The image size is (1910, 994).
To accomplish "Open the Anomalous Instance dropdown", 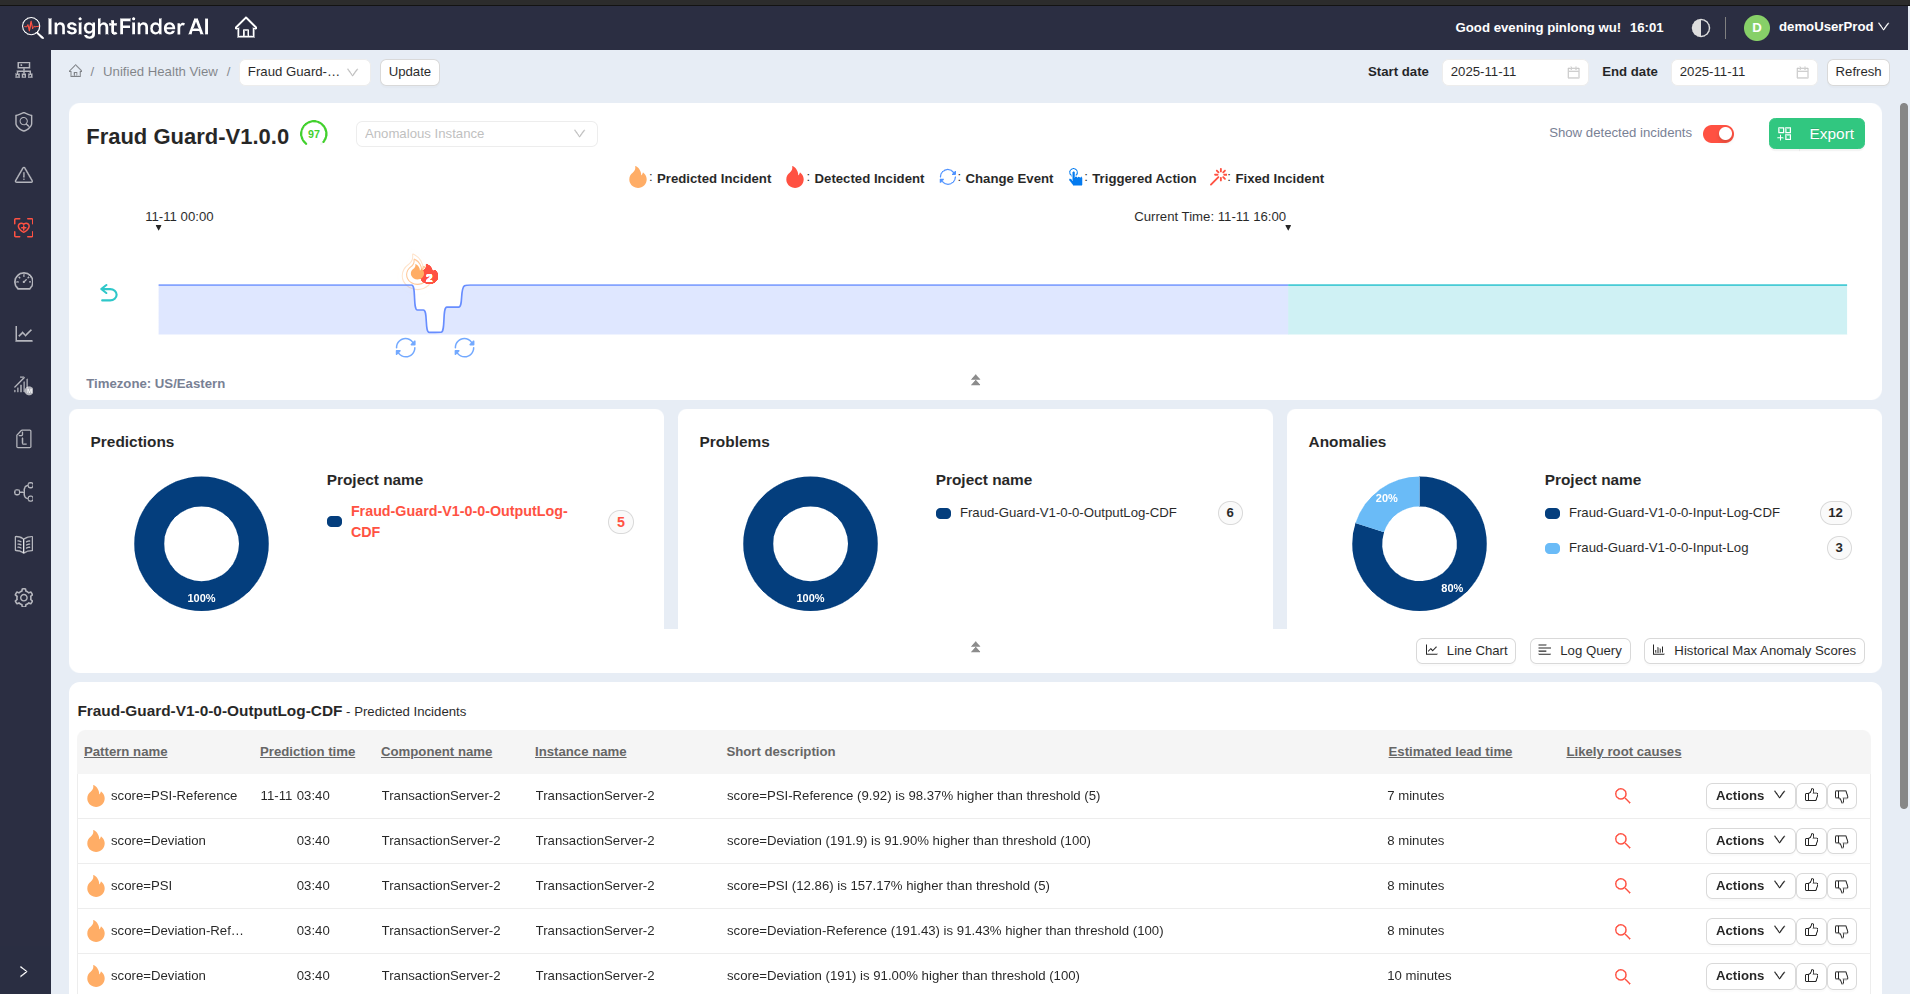I will point(476,134).
